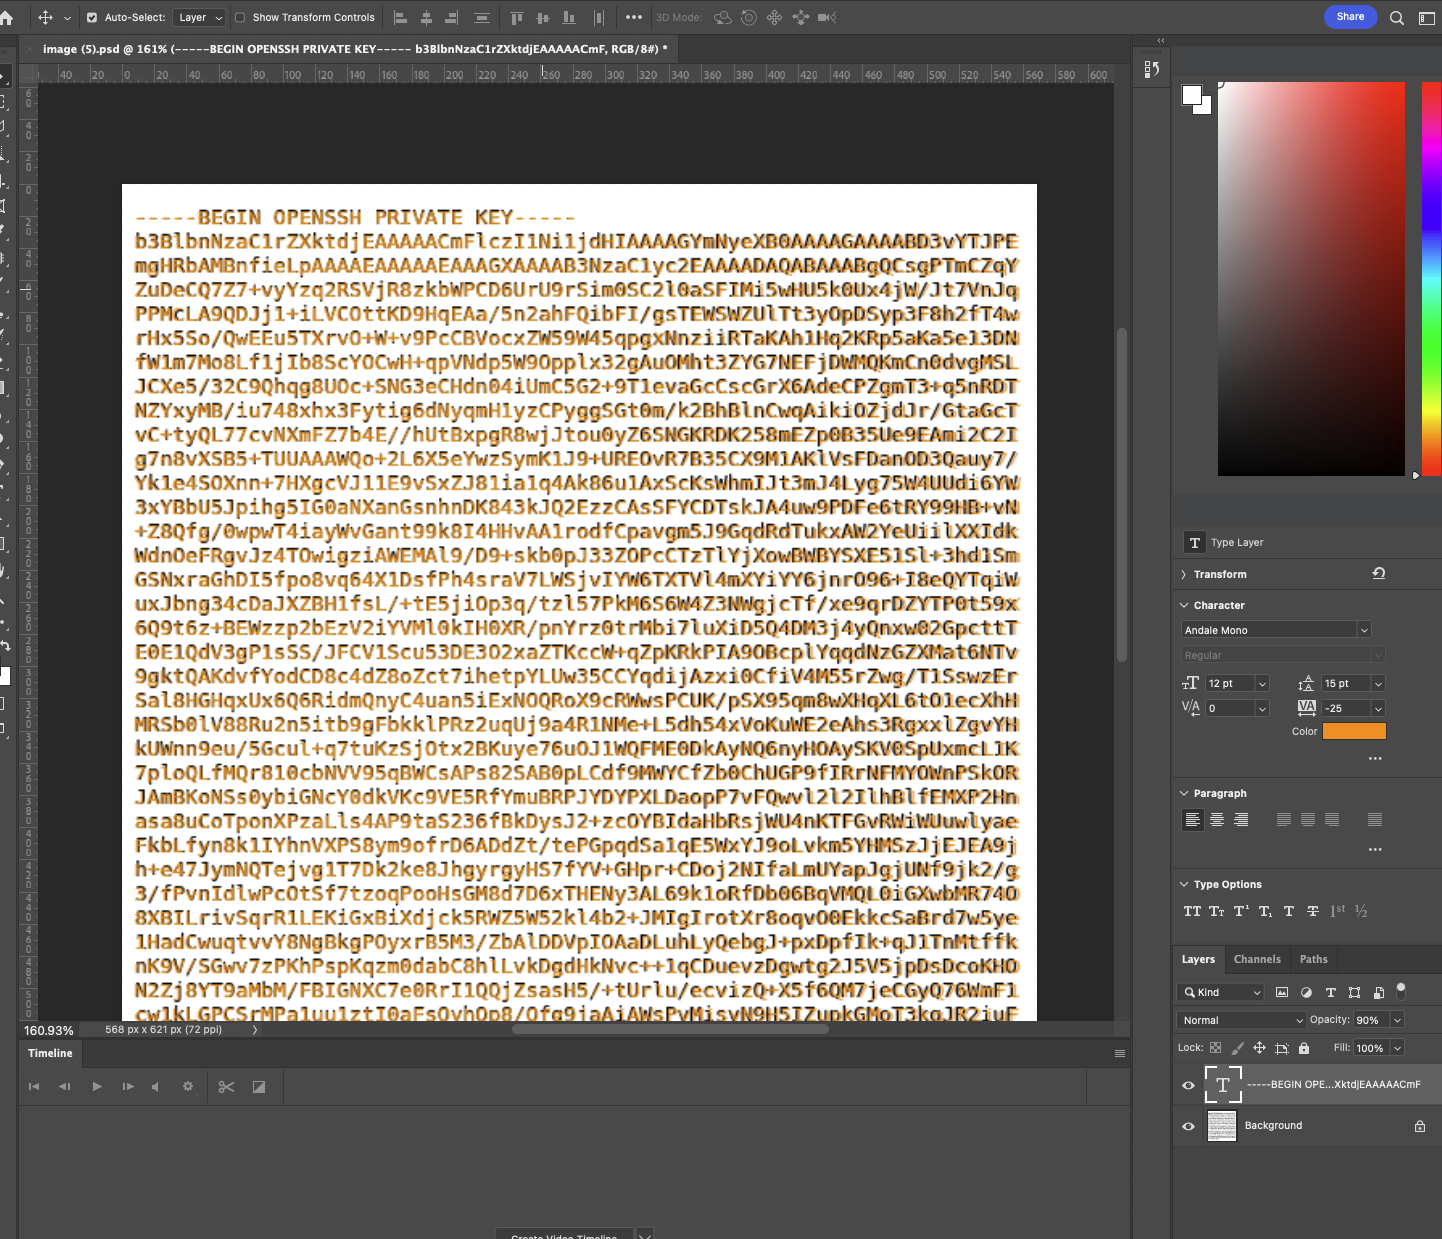1442x1239 pixels.
Task: Open the Normal blend mode dropdown
Action: click(x=1242, y=1020)
